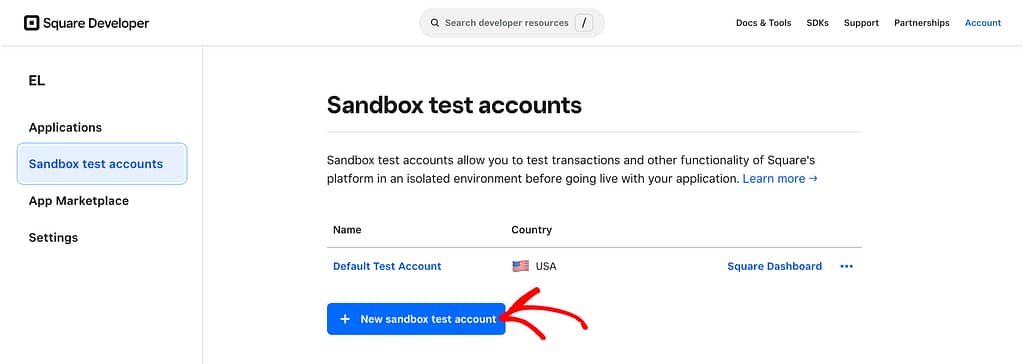Go to Support in top navigation
Screen dimensions: 1024x364
pos(861,23)
